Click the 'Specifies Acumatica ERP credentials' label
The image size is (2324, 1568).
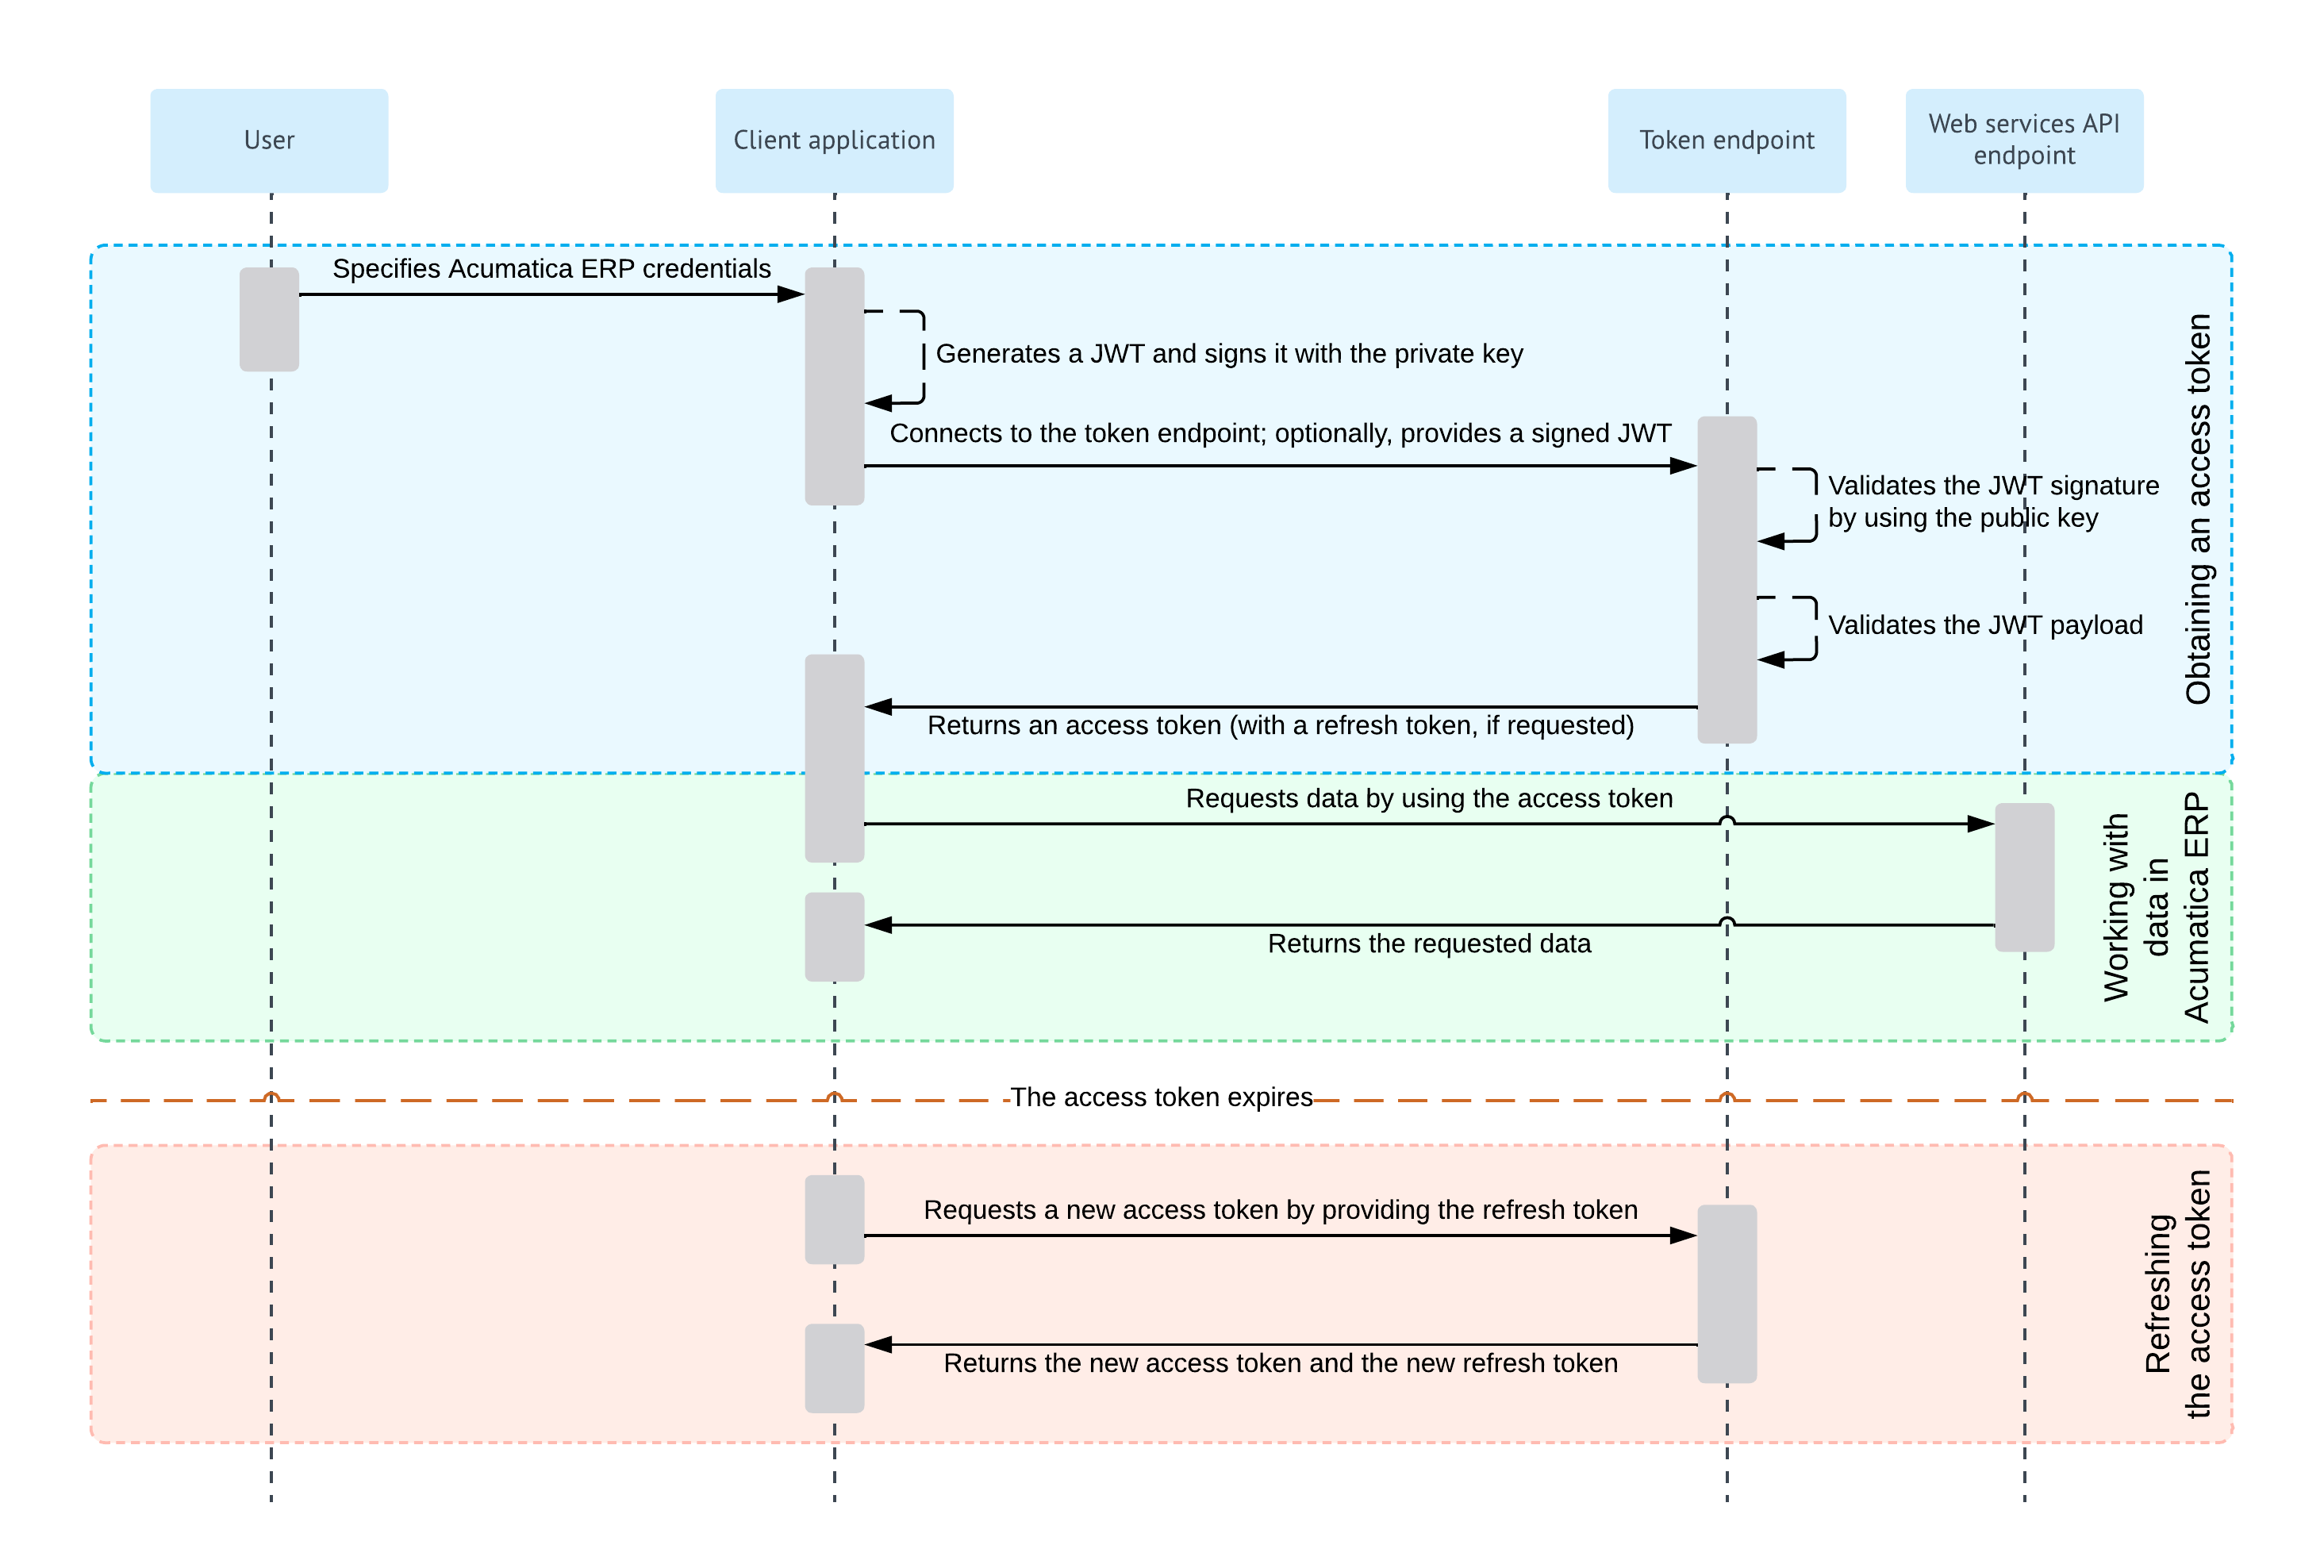coord(551,269)
